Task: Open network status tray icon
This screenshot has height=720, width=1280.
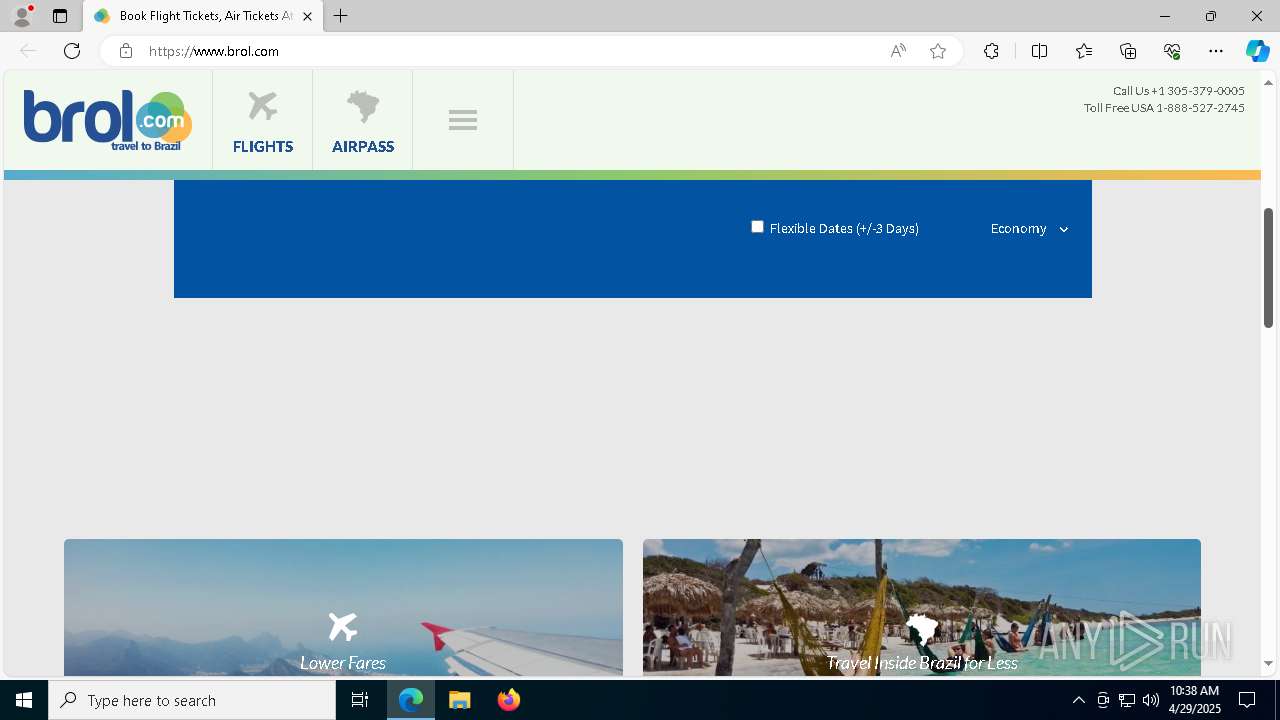Action: tap(1126, 700)
